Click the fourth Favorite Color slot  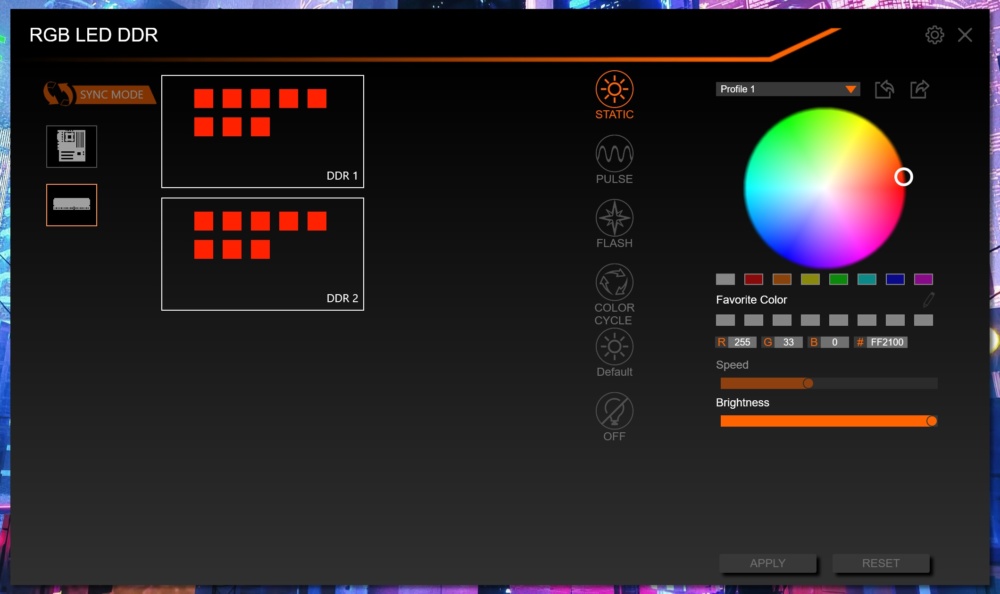click(810, 320)
